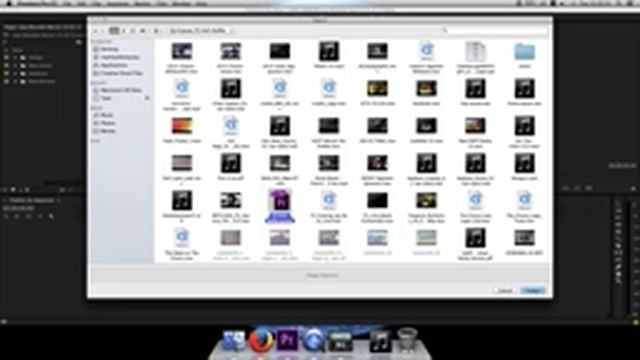Select the highlighted purple Premiere project file
640x360 pixels.
point(280,201)
